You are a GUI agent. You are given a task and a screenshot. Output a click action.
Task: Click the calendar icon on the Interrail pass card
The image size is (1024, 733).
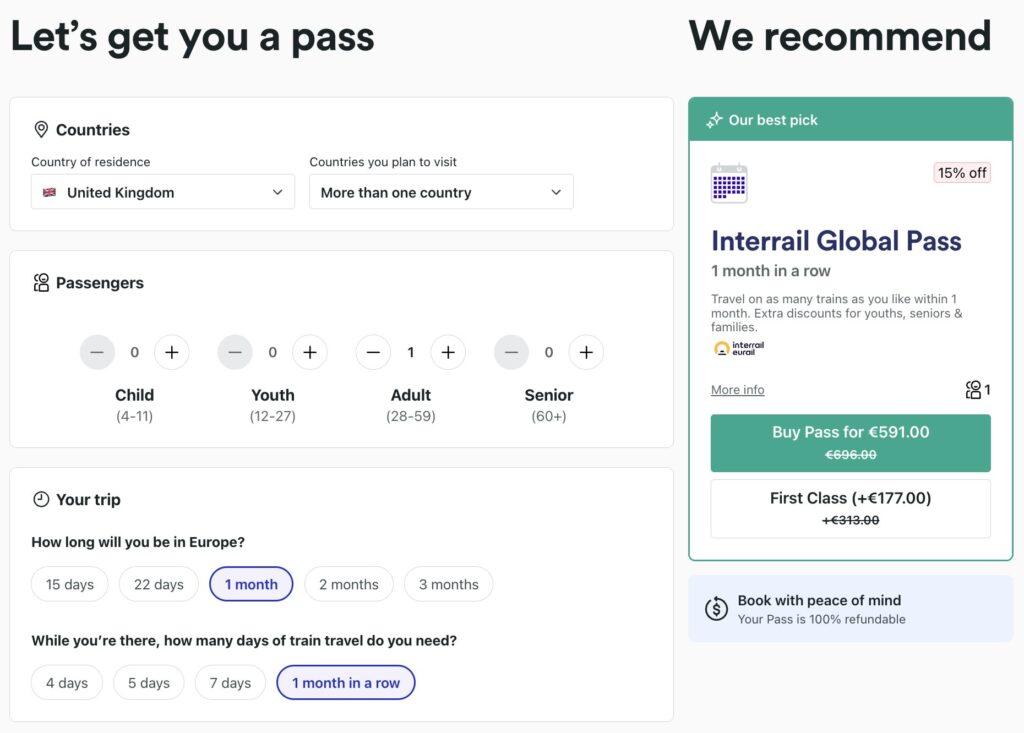(729, 183)
